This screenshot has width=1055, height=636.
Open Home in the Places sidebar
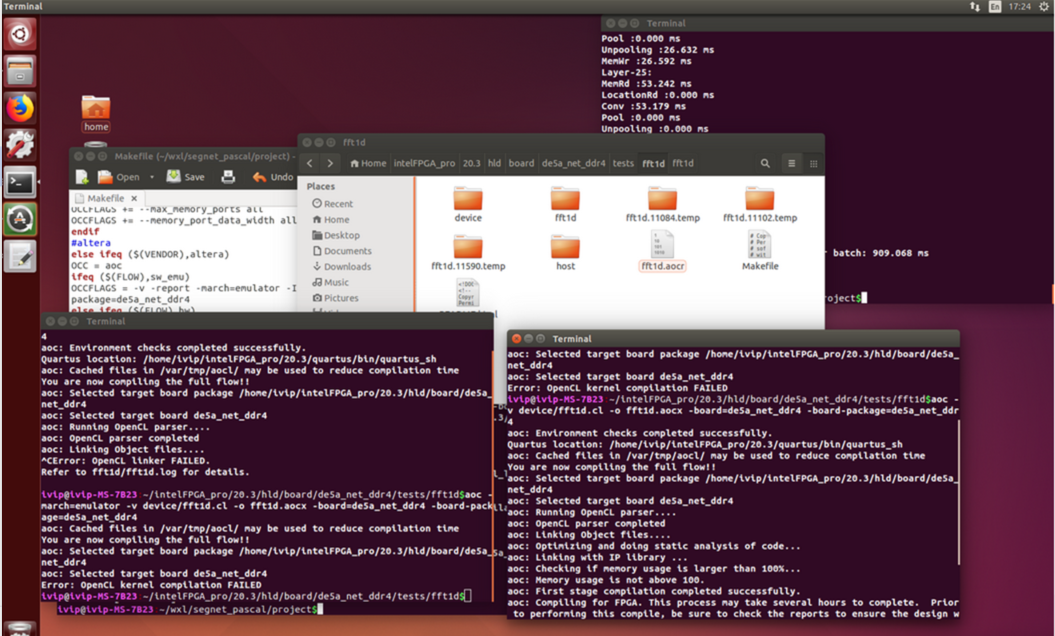(x=331, y=219)
